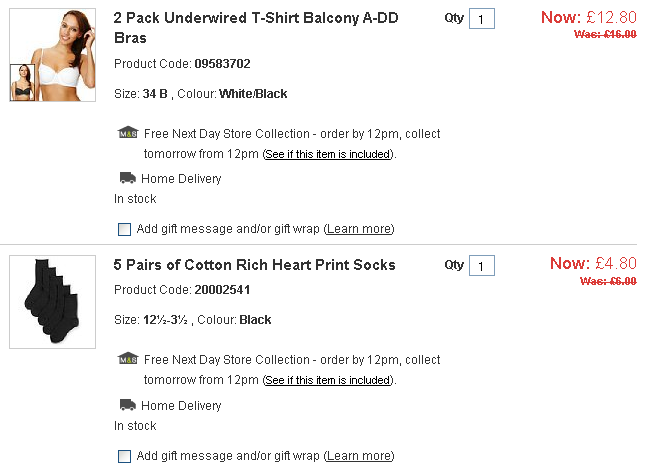Click the M&S store collection icon for the bras
The image size is (648, 470).
[127, 133]
